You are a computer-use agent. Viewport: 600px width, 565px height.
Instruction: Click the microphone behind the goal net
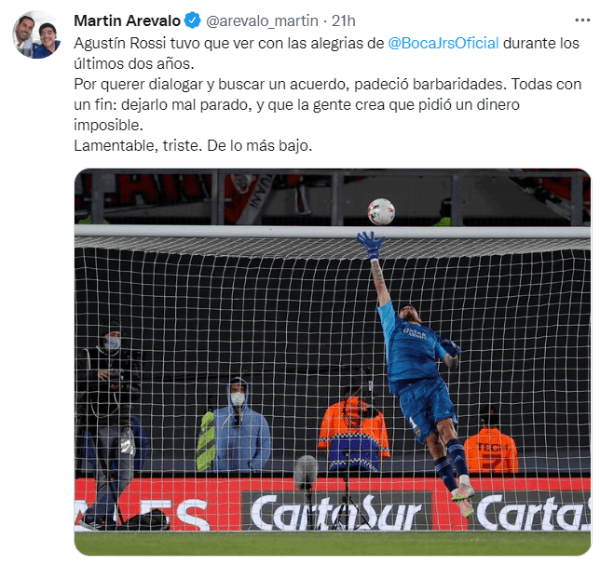click(305, 472)
